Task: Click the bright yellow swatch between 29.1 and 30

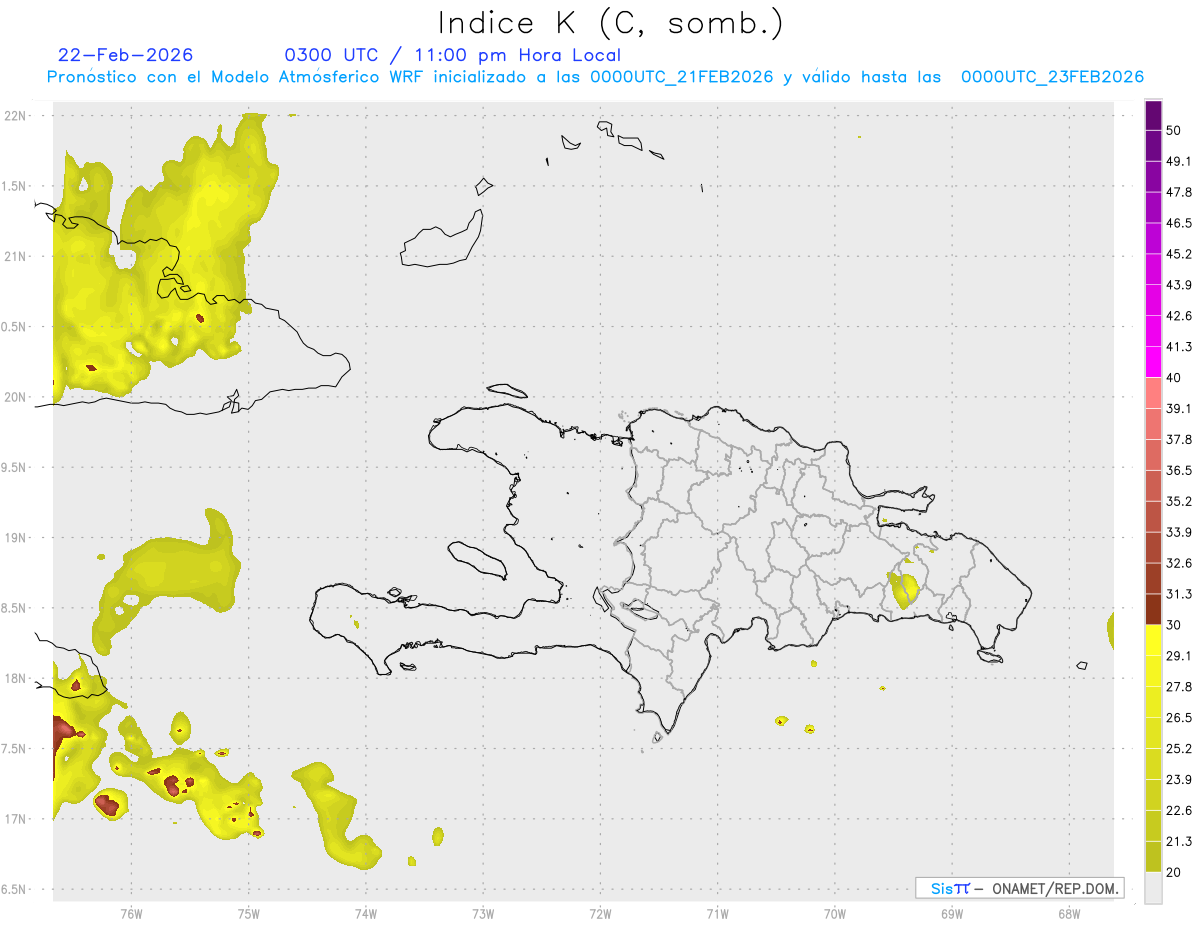Action: click(1153, 640)
